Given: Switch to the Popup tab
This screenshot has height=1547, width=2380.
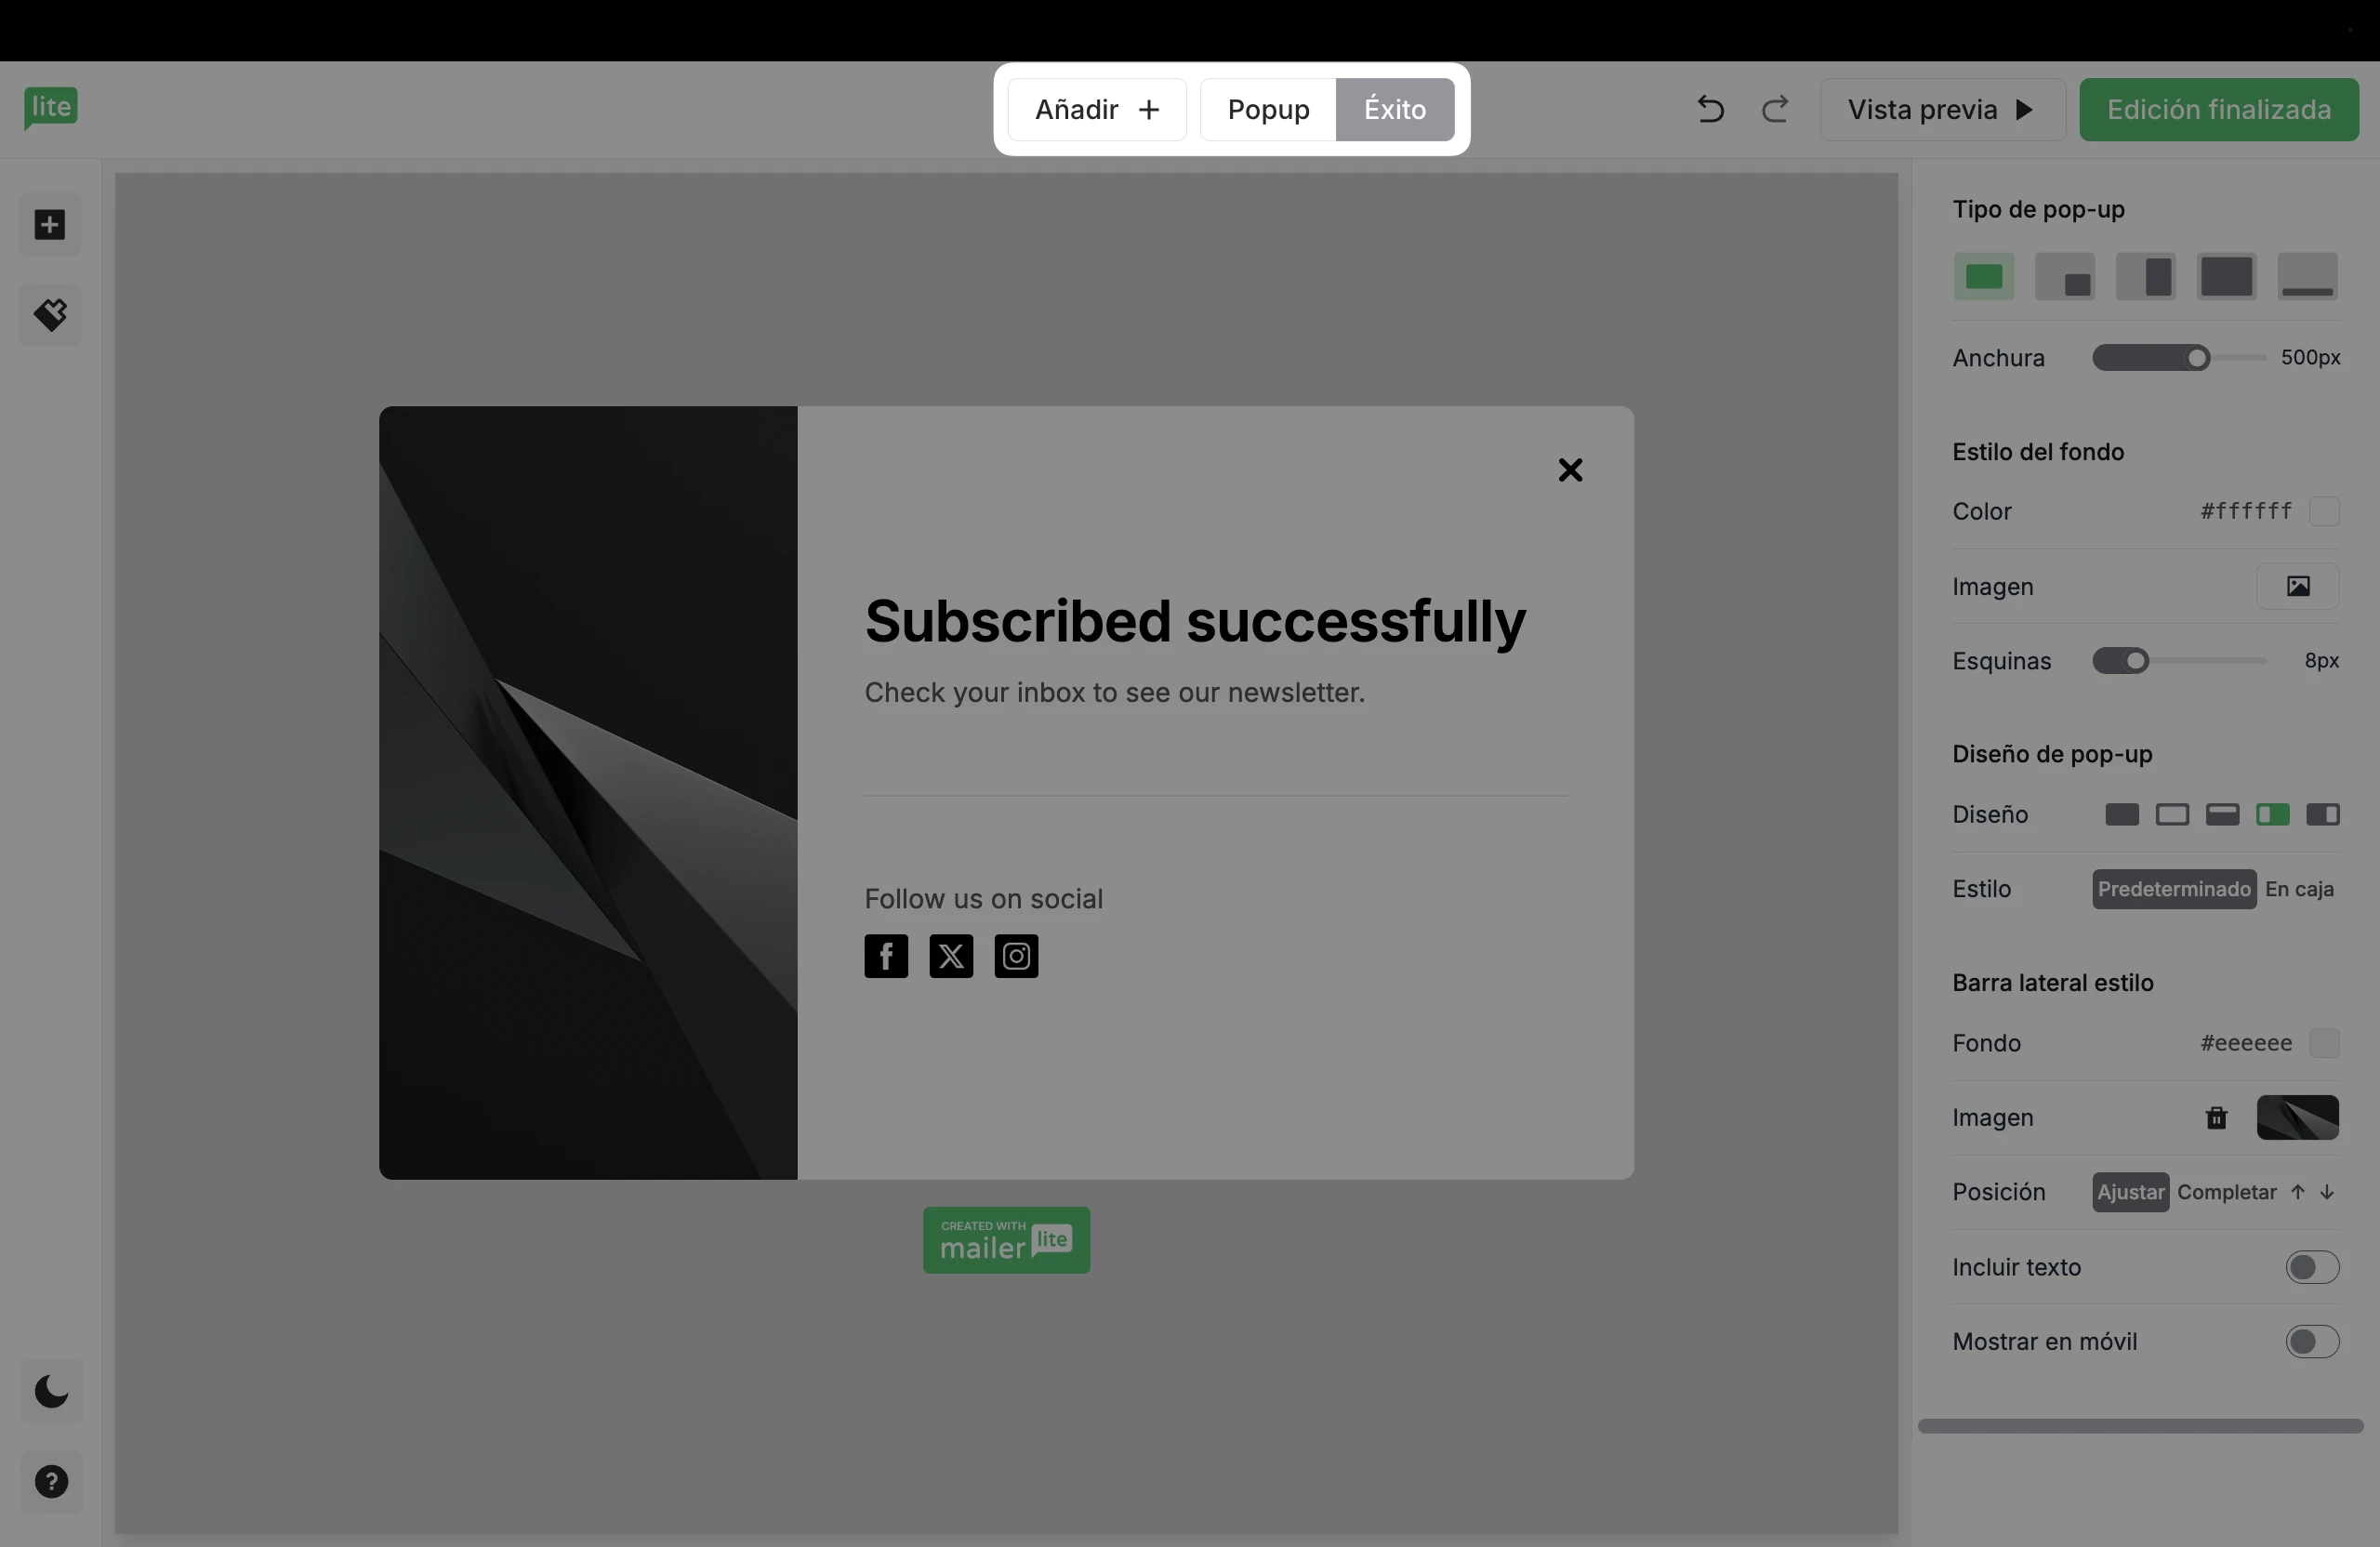Looking at the screenshot, I should tap(1268, 109).
